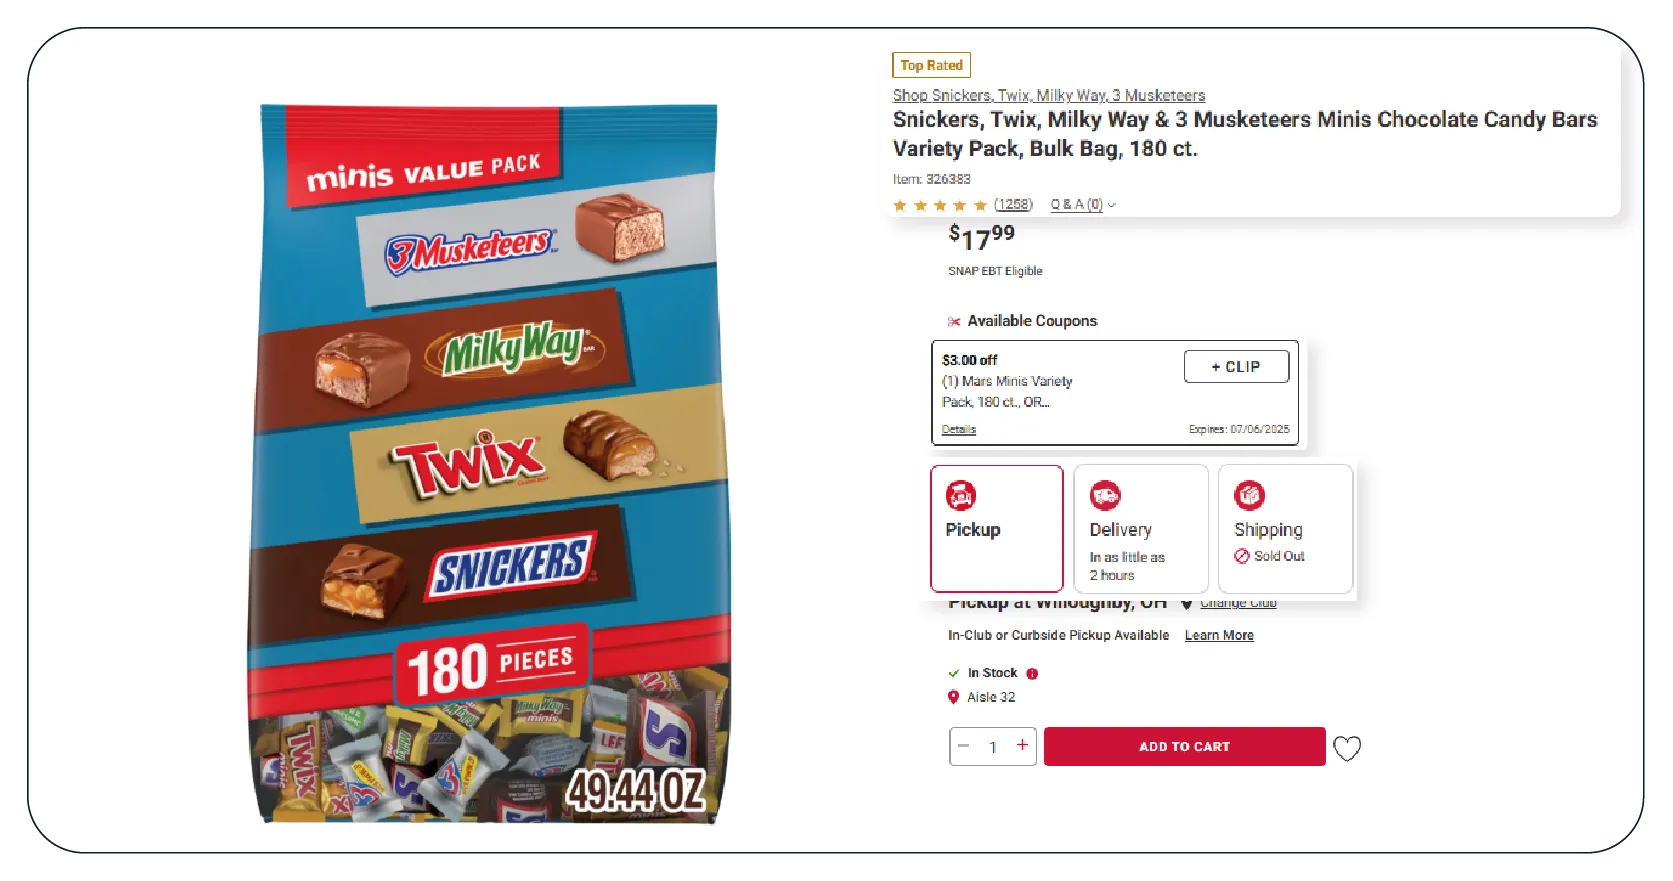Clip the $3.00 off coupon
The height and width of the screenshot is (881, 1673).
[1235, 367]
